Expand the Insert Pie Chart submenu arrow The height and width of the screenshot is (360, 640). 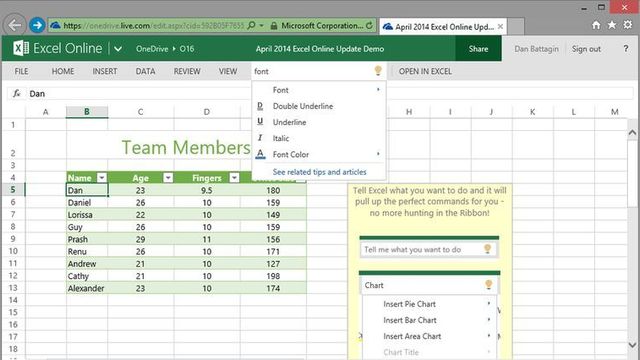pos(489,304)
